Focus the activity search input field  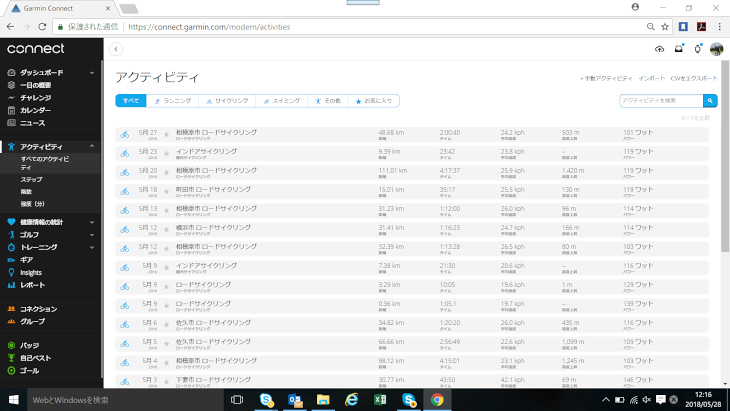(x=661, y=101)
